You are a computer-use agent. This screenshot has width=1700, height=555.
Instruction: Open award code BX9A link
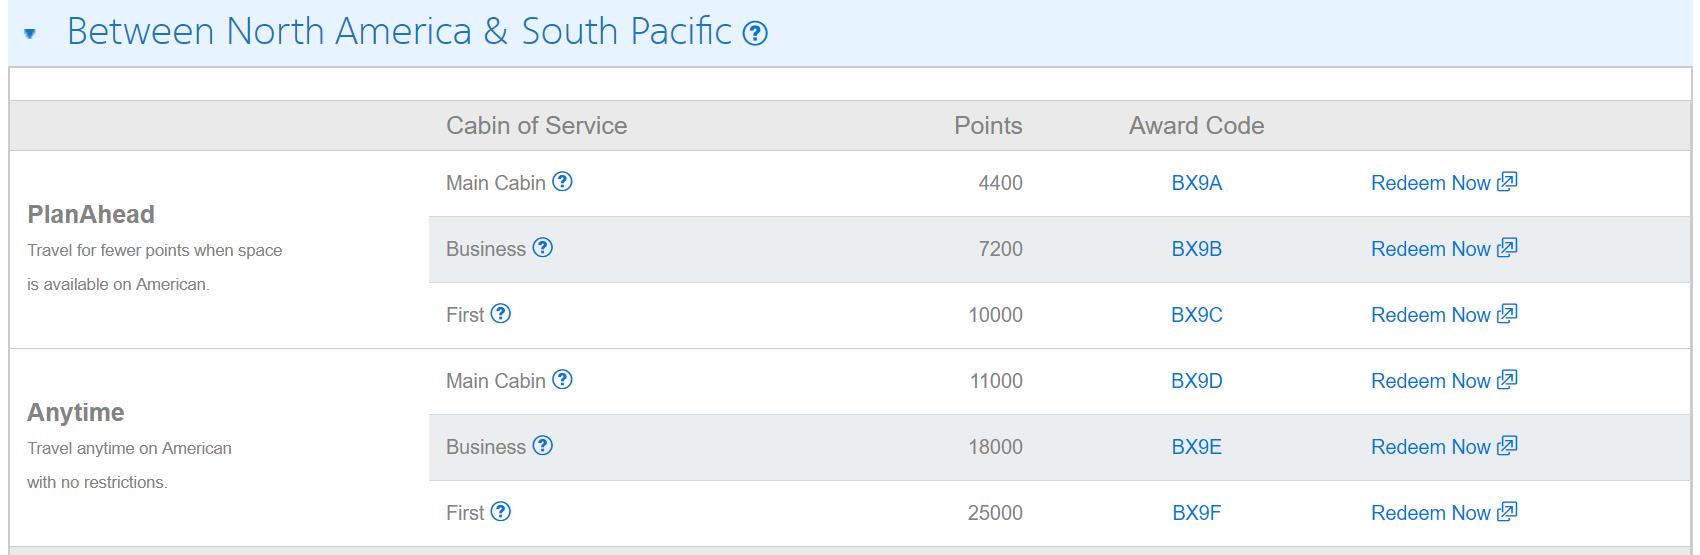tap(1196, 183)
